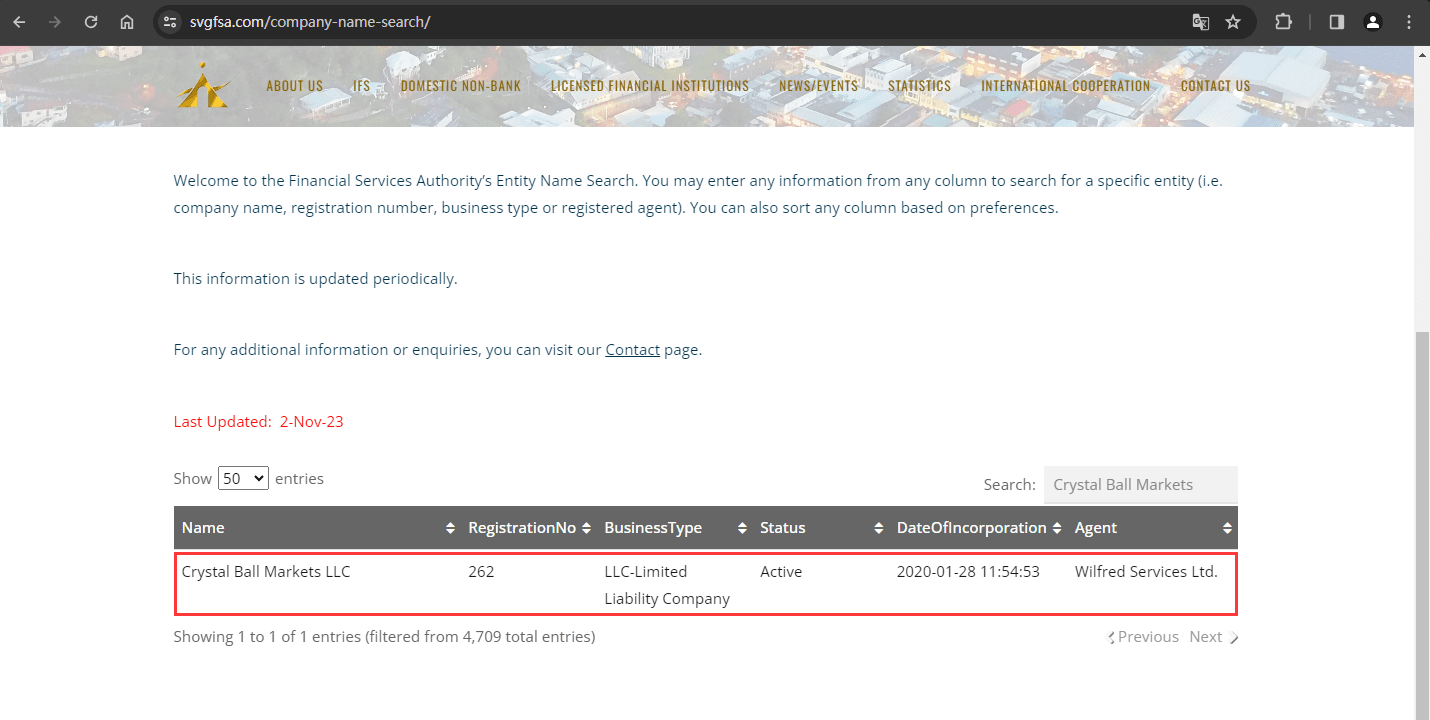Click LLC-Limited Liability Company cell

point(667,585)
